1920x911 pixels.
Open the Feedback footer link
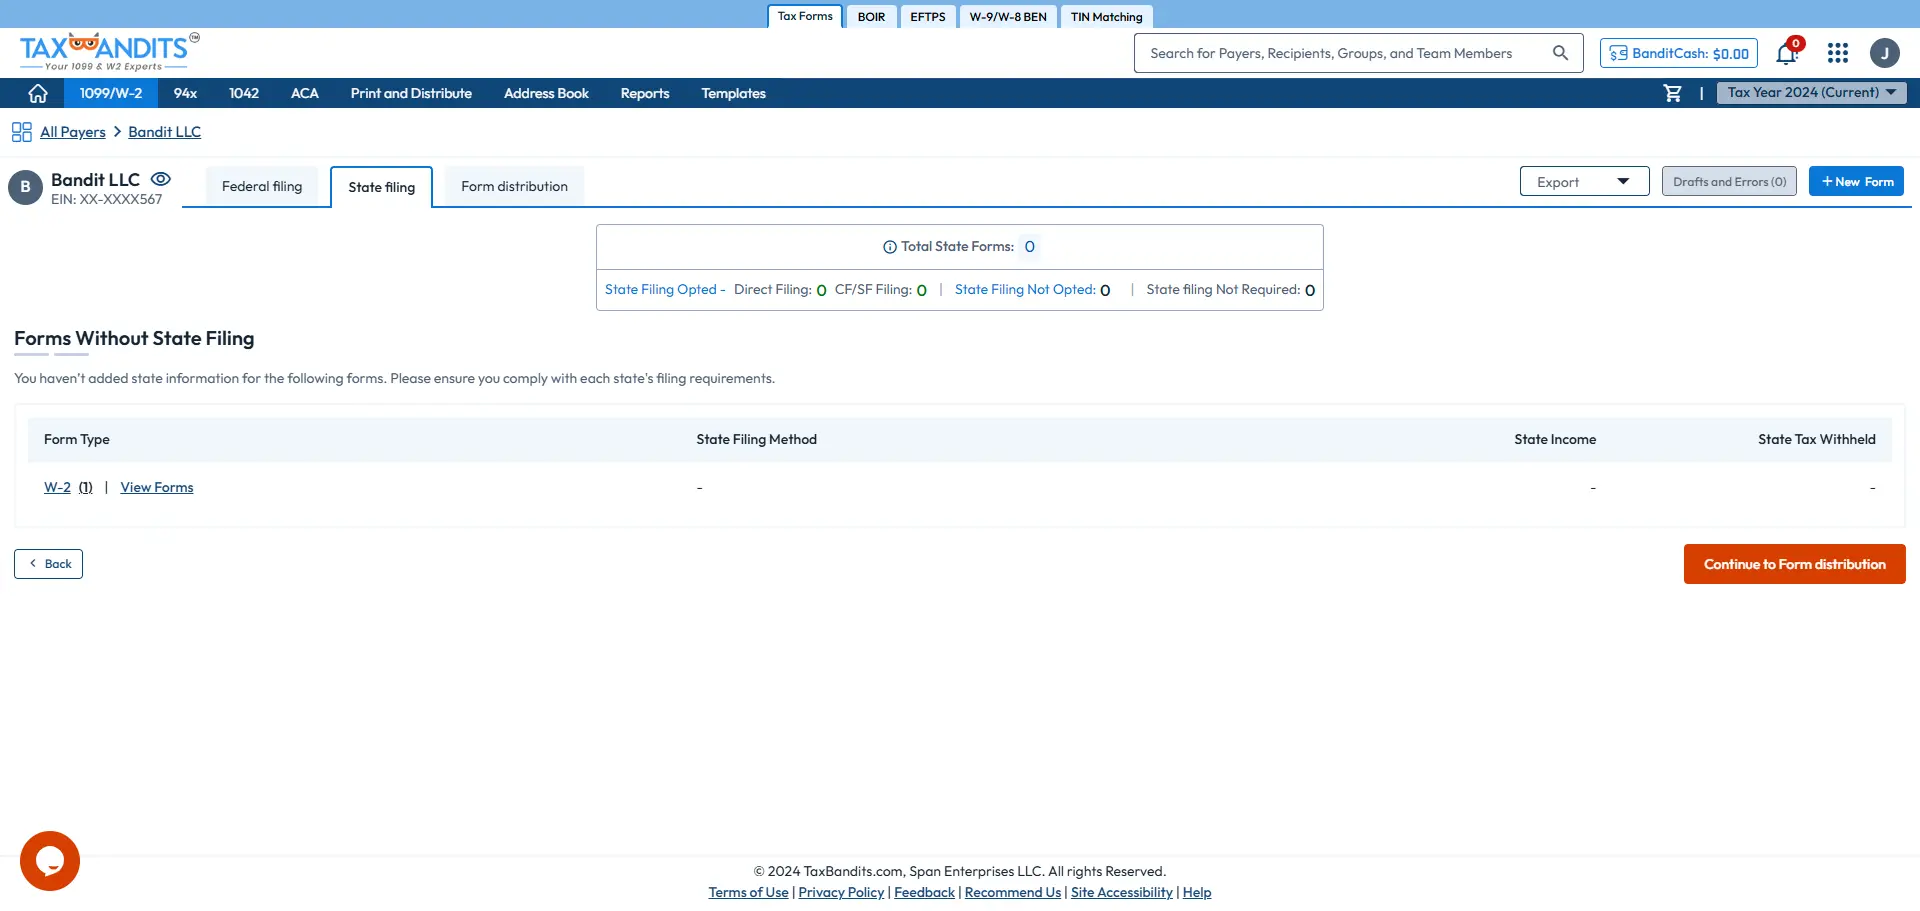click(924, 892)
